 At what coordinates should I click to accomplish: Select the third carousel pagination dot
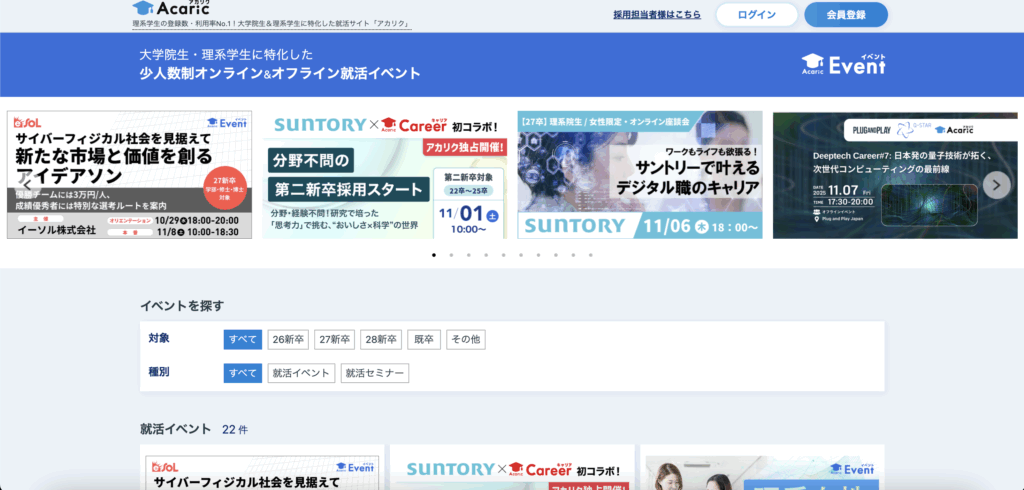click(x=469, y=255)
